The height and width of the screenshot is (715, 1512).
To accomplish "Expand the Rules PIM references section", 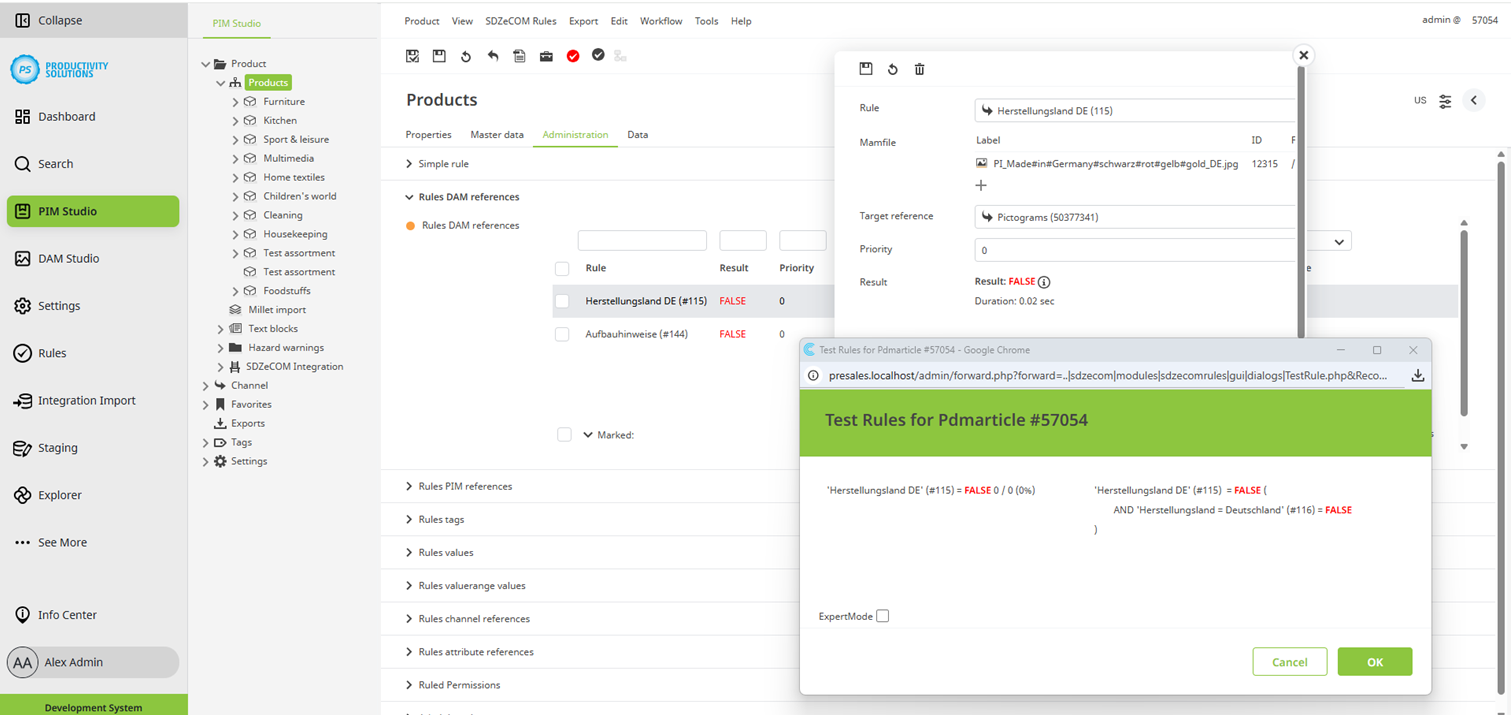I will tap(465, 486).
